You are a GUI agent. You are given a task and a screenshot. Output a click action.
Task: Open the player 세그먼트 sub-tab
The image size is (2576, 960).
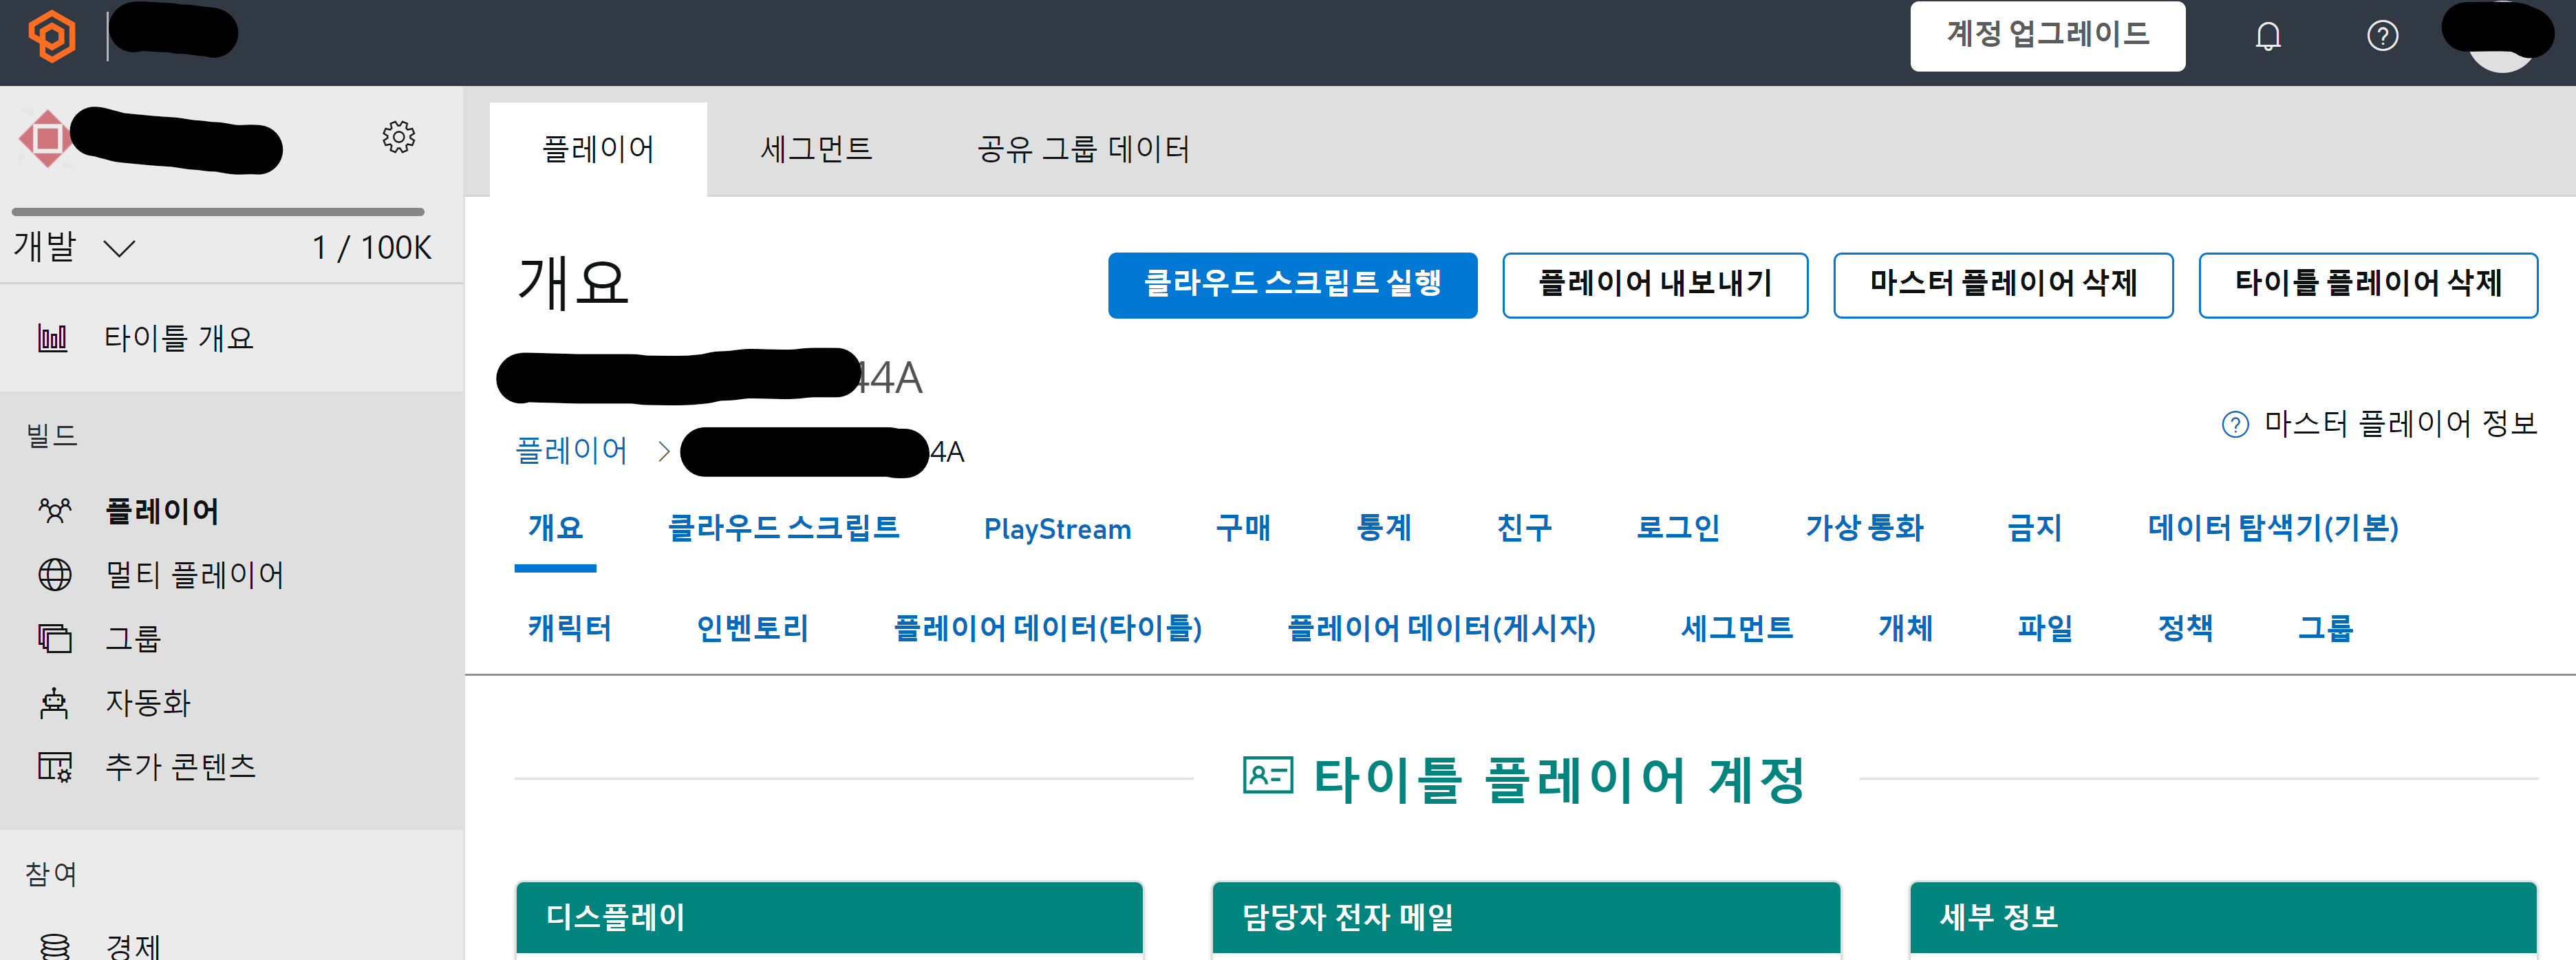coord(1737,628)
